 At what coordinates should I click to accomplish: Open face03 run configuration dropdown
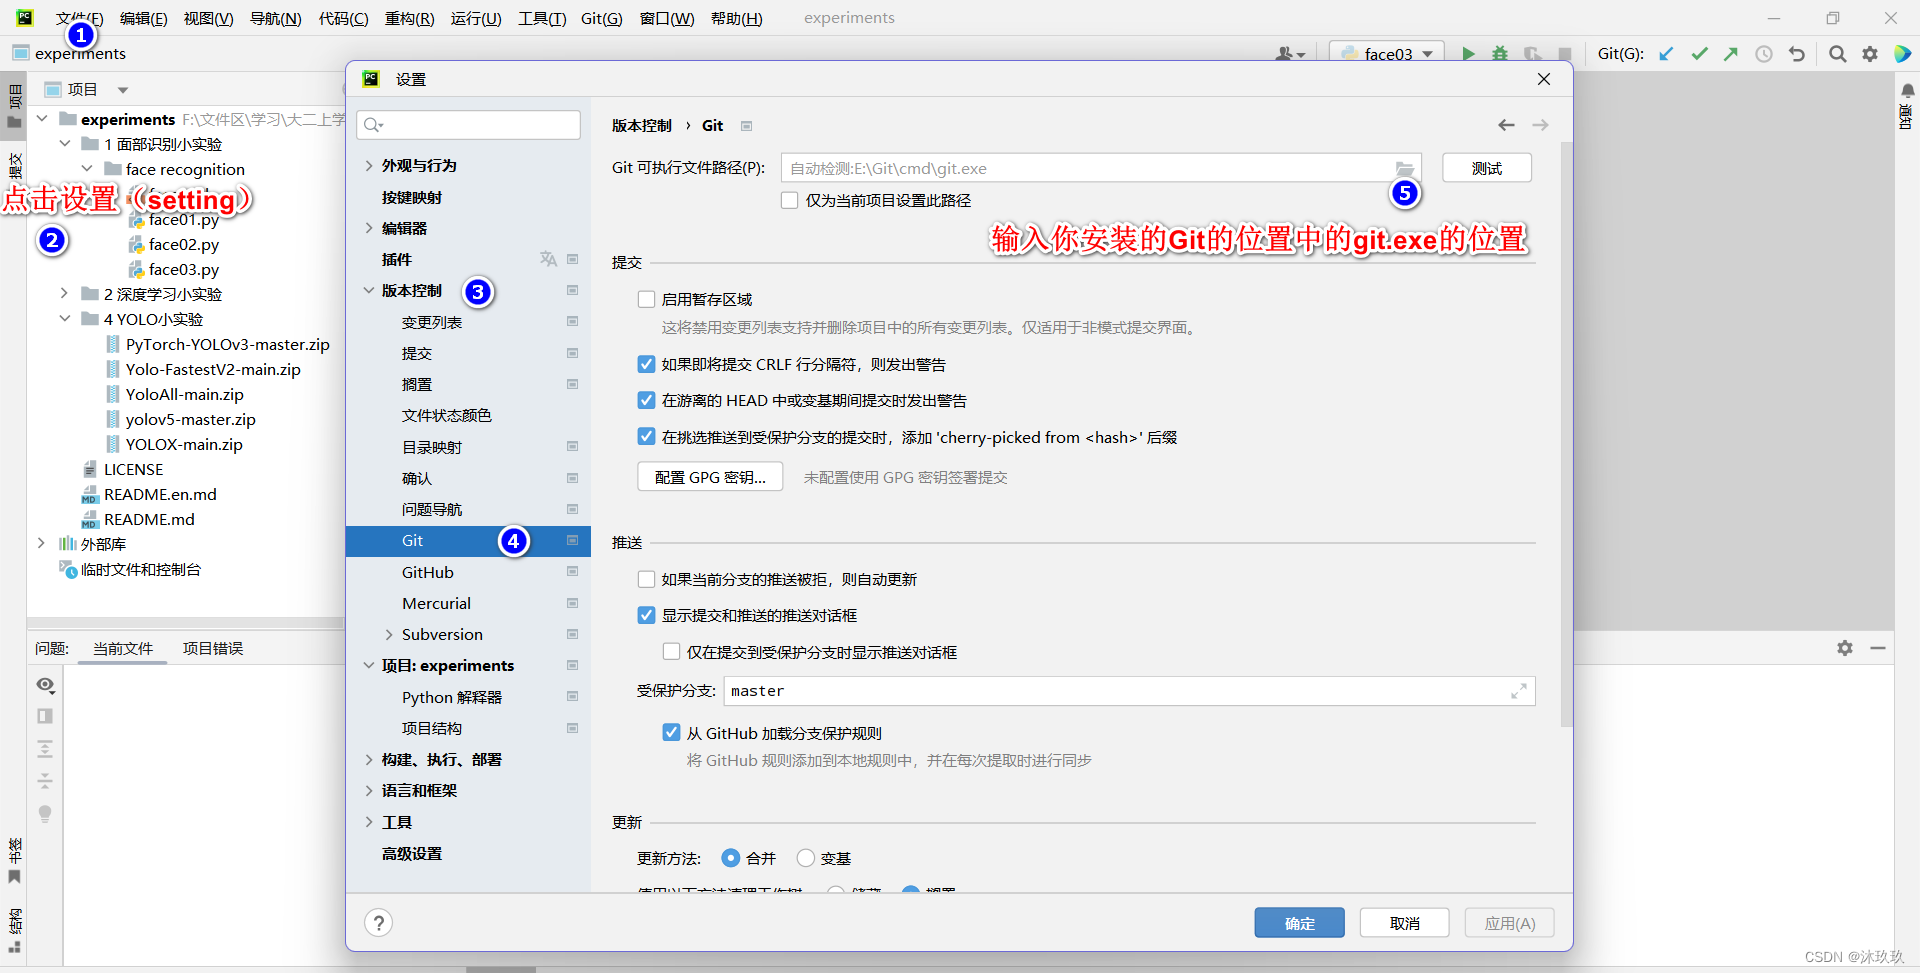tap(1386, 54)
